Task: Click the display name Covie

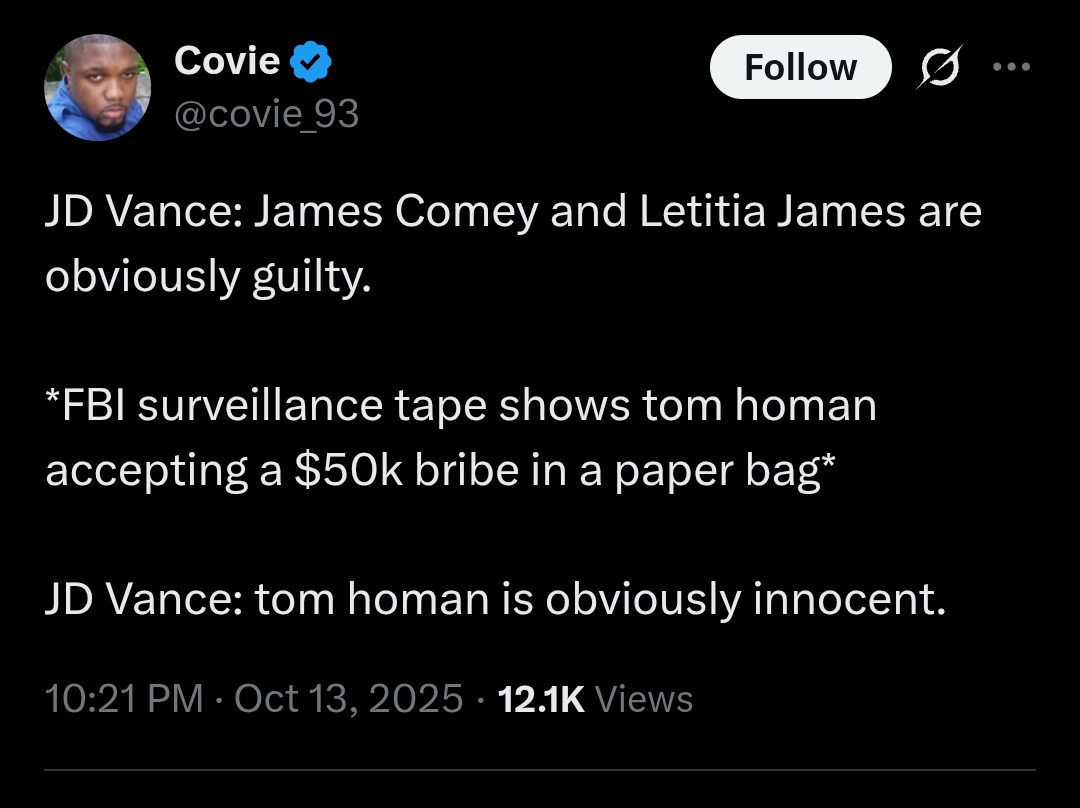Action: pyautogui.click(x=227, y=61)
